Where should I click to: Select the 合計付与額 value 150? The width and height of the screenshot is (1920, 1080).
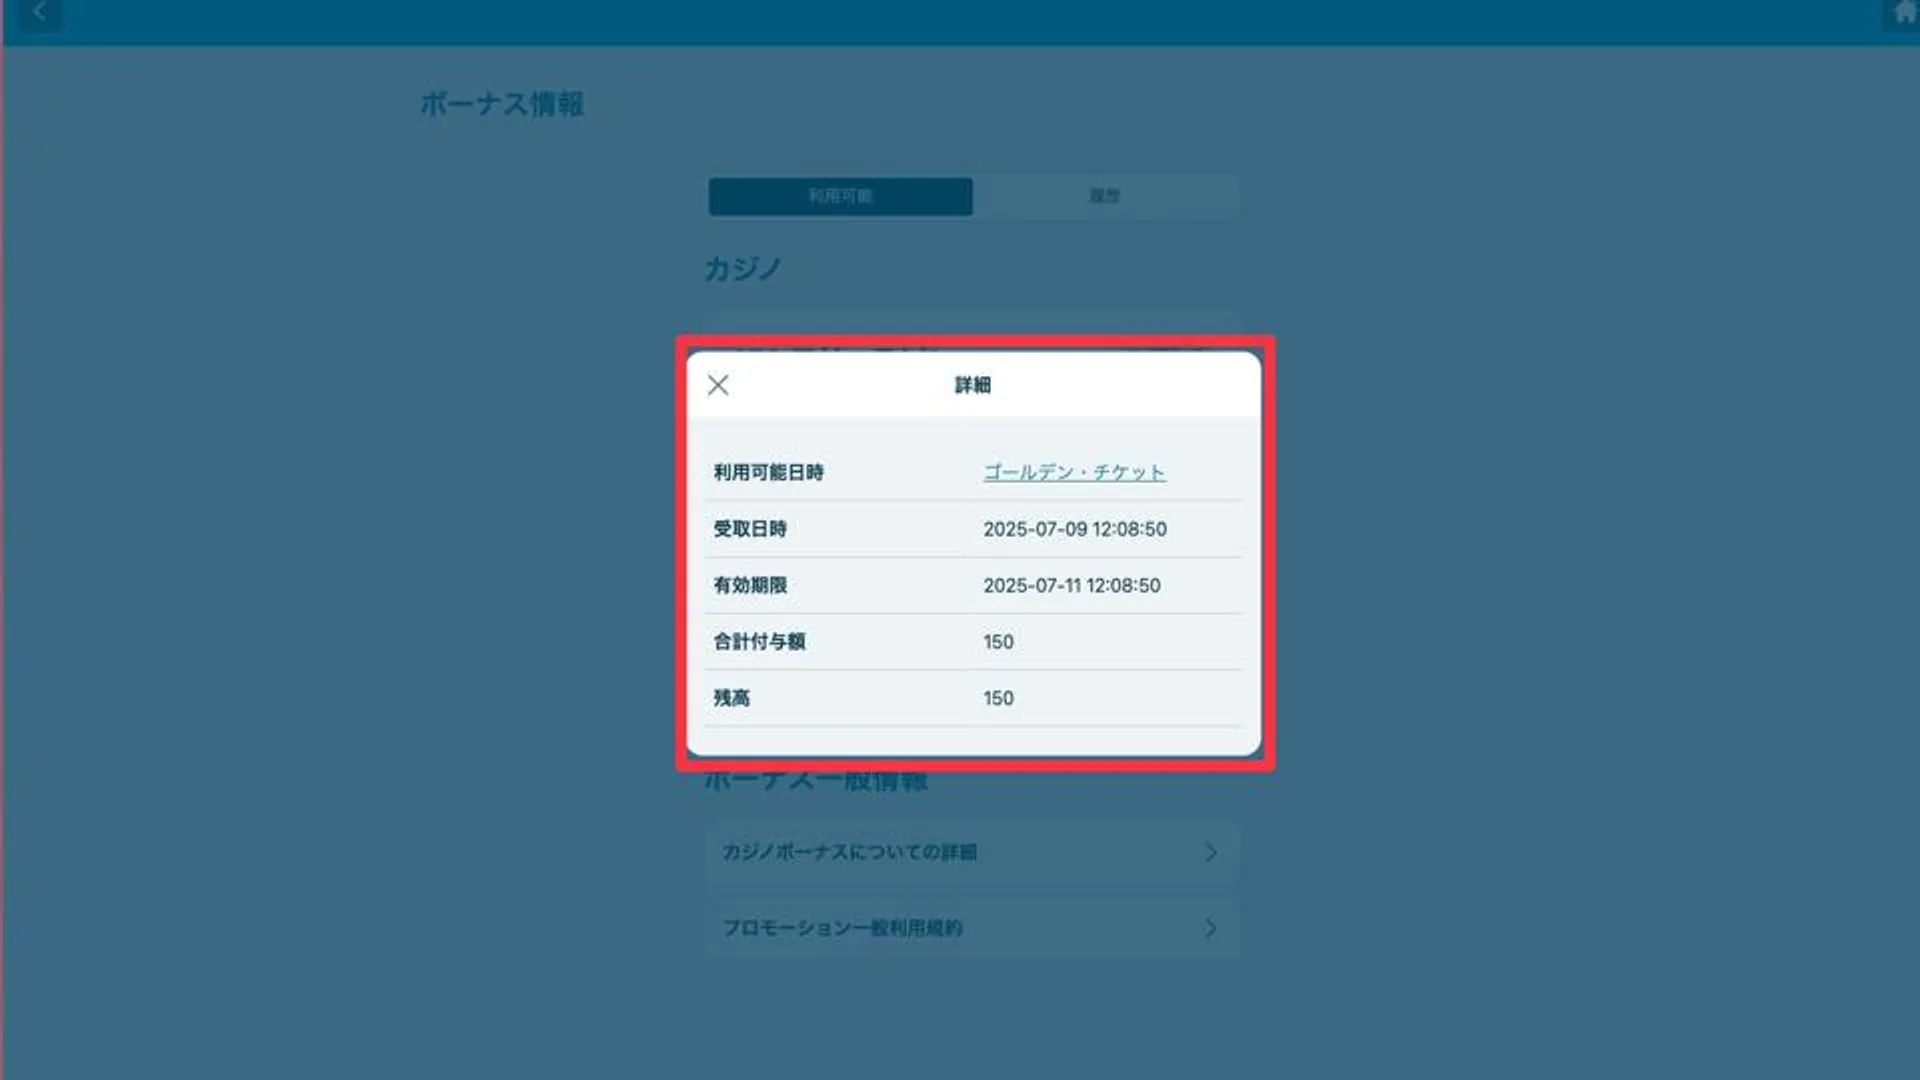998,642
